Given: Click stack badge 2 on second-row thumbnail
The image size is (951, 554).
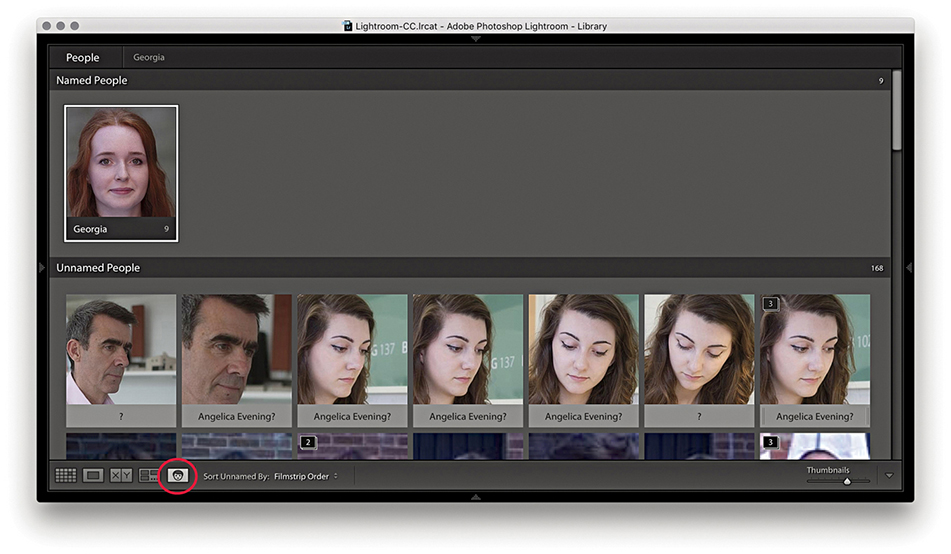Looking at the screenshot, I should tap(308, 441).
